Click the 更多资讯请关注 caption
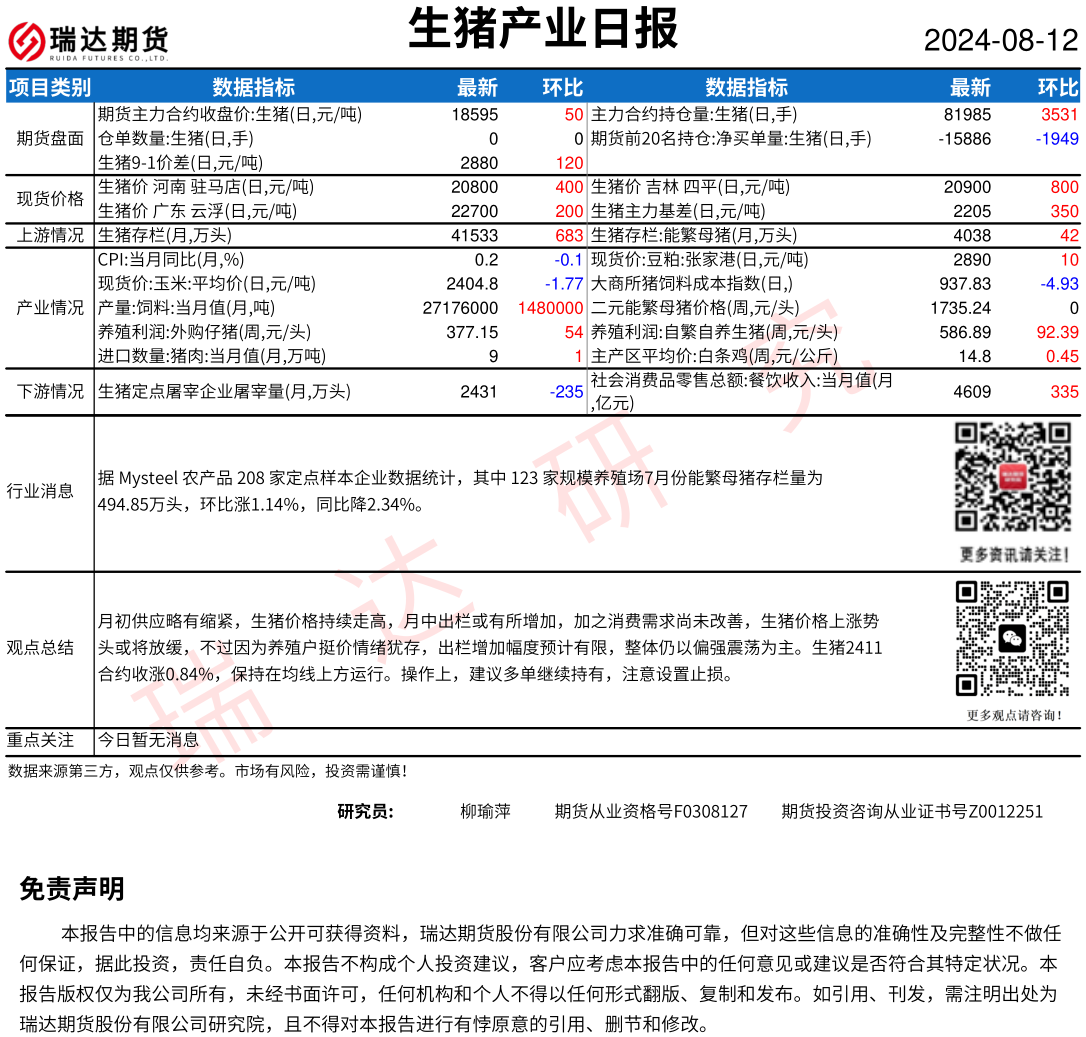Image resolution: width=1086 pixels, height=1037 pixels. click(x=1014, y=554)
